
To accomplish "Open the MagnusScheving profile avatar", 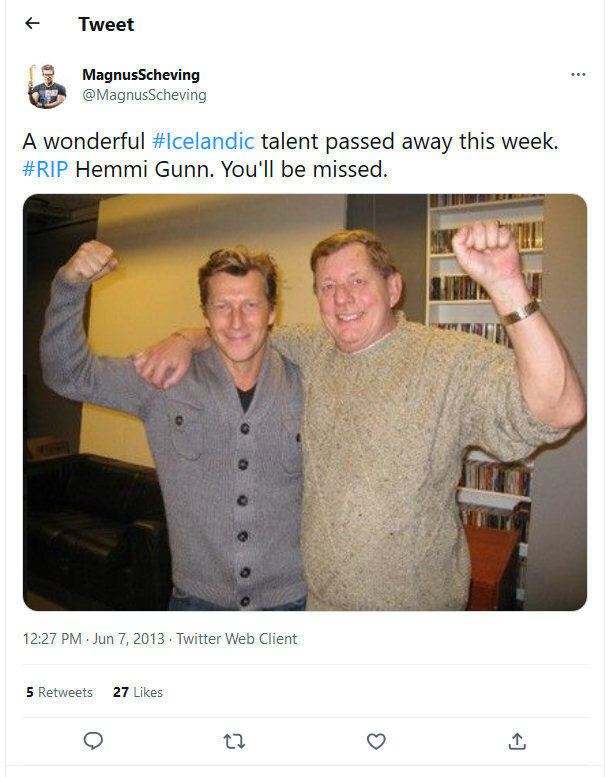I will pyautogui.click(x=47, y=85).
